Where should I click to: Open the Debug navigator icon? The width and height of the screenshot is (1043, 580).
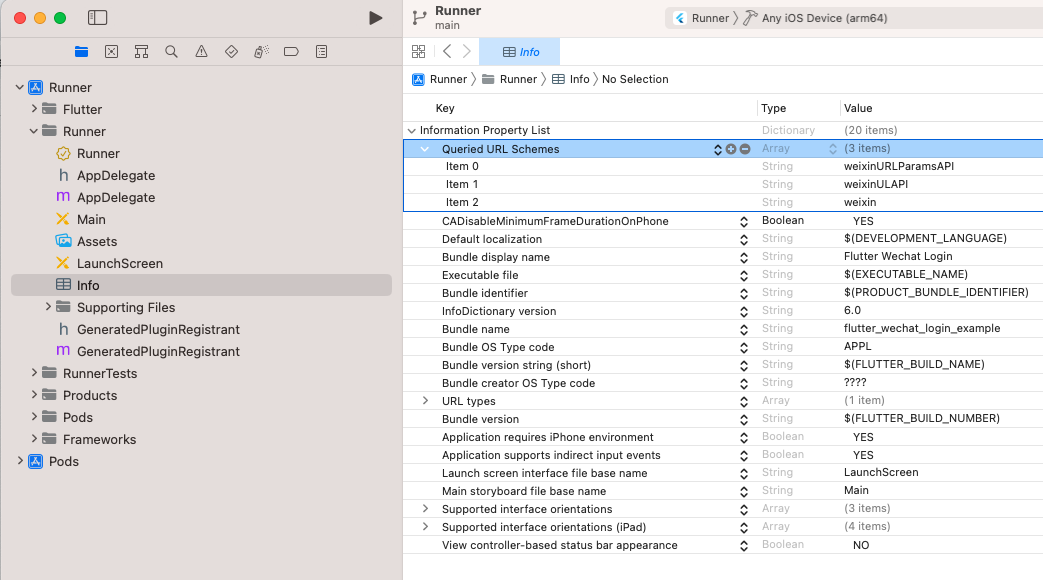point(261,51)
